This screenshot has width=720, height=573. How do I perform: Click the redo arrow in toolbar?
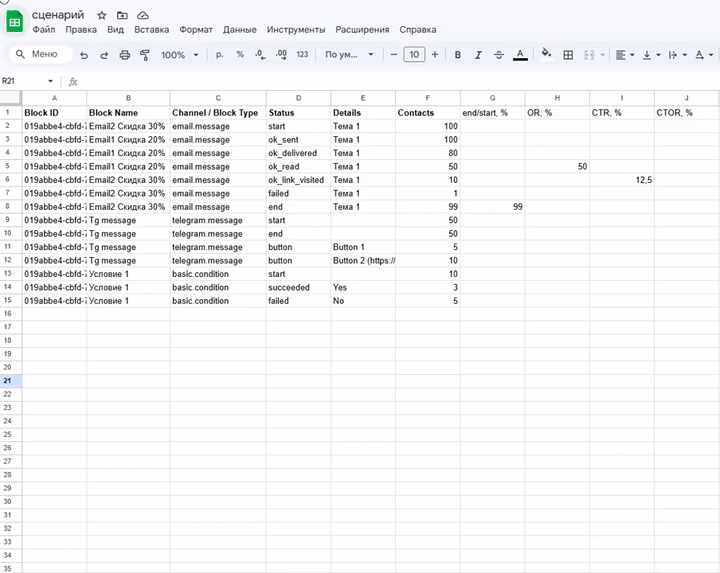[104, 55]
